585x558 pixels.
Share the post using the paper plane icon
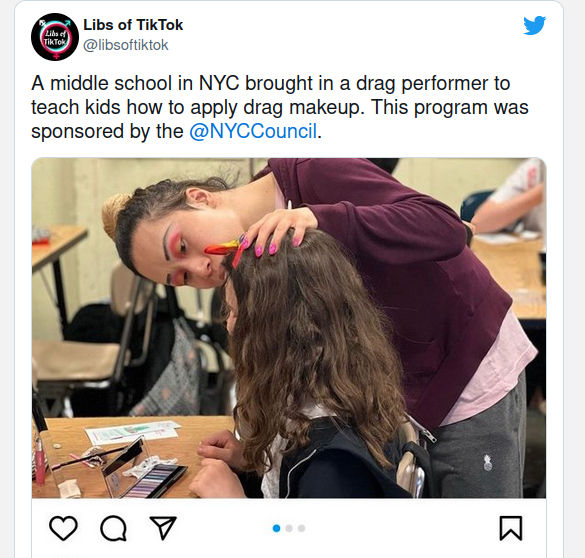[x=163, y=527]
